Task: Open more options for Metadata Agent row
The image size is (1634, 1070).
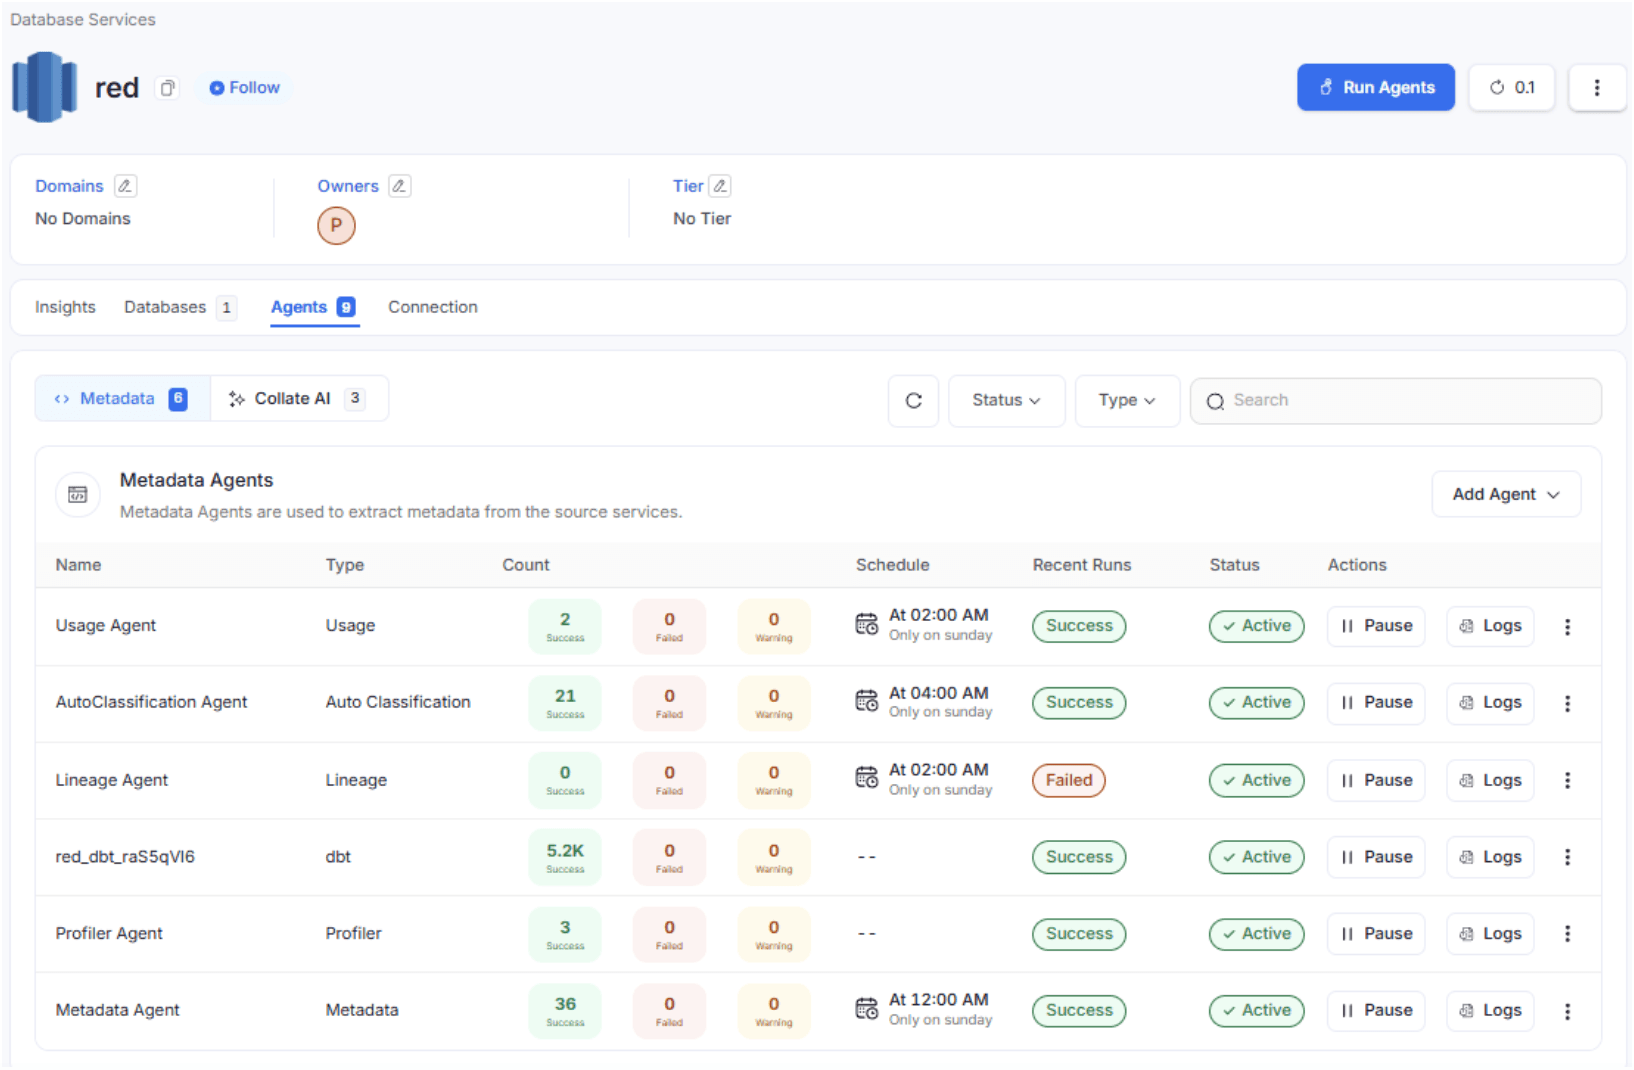Action: pos(1567,1011)
